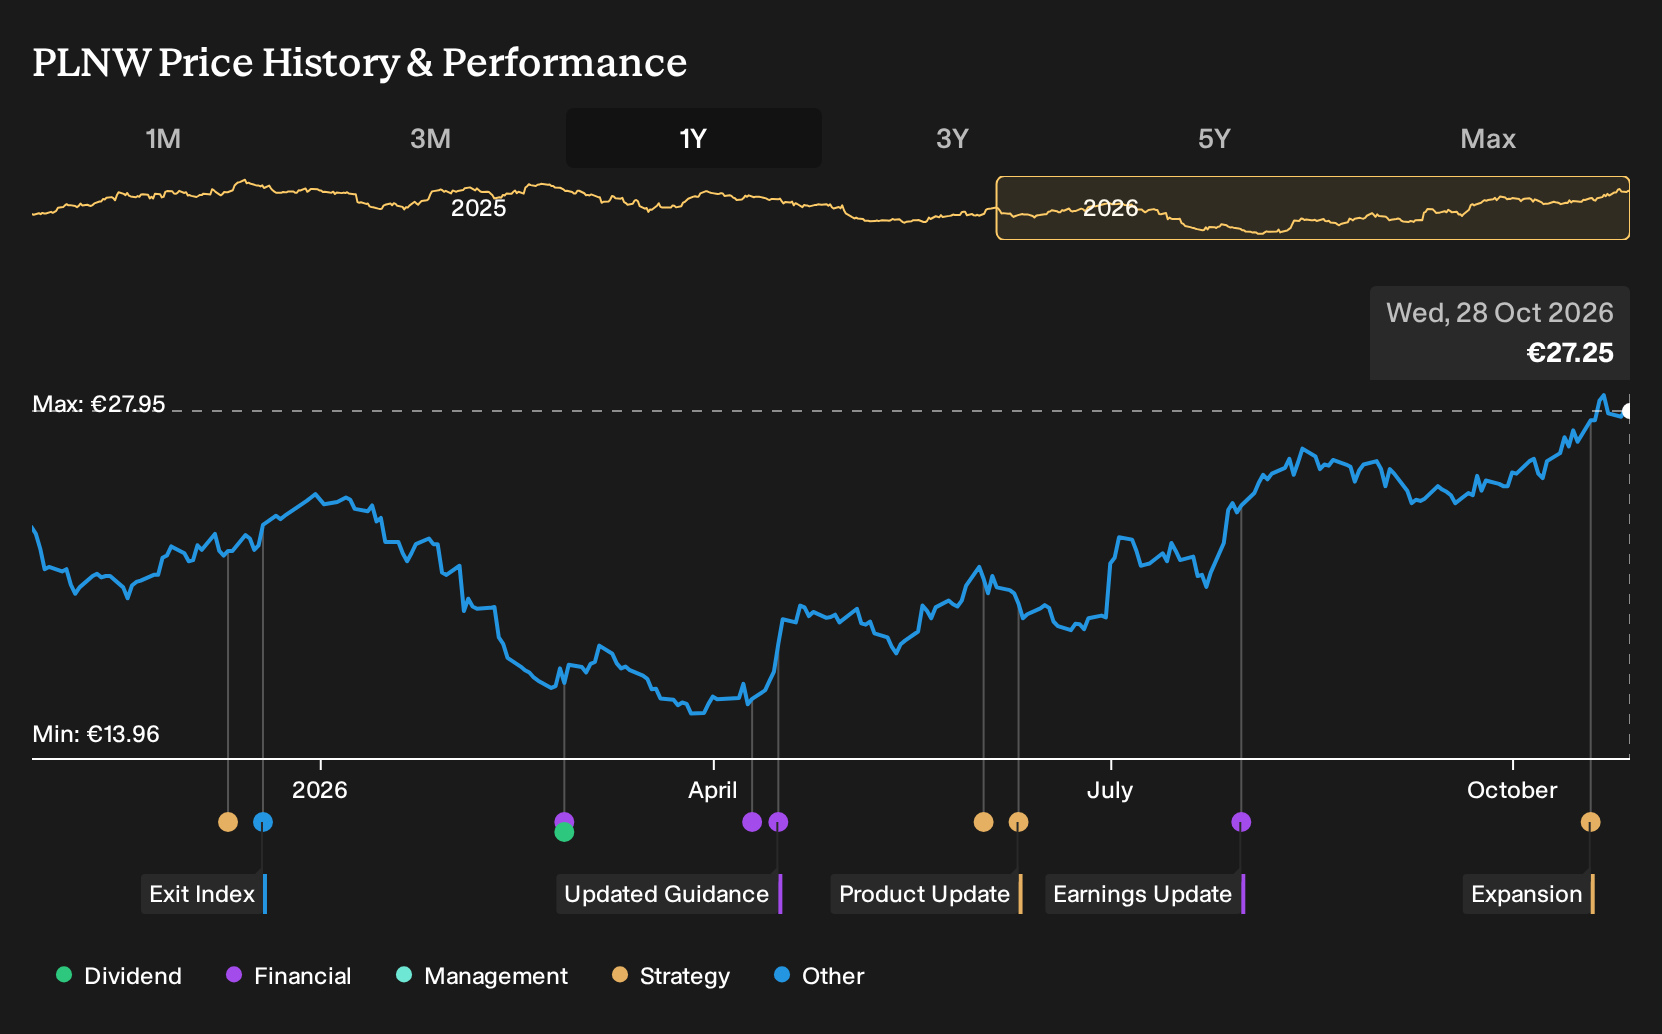Click the orange Expansion event dot
This screenshot has width=1662, height=1034.
(1590, 822)
